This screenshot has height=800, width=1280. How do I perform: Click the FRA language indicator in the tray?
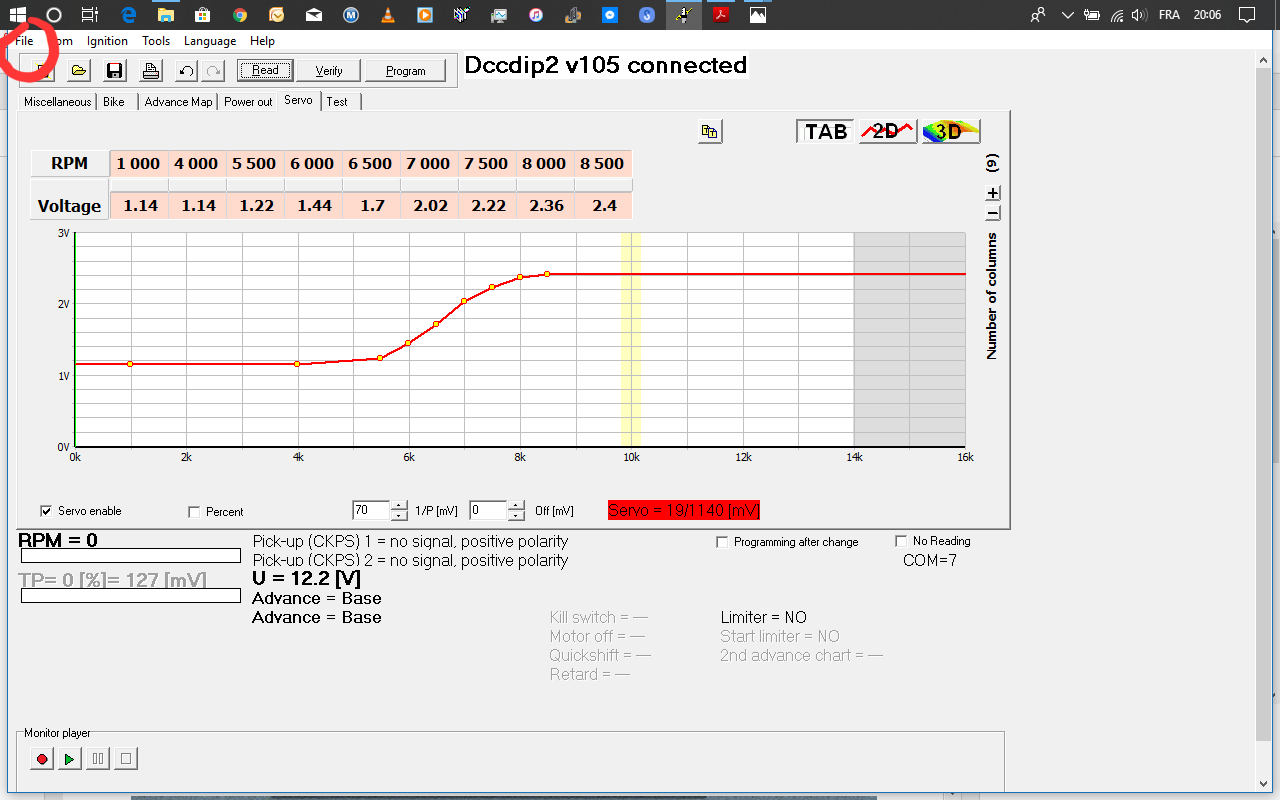[1168, 15]
